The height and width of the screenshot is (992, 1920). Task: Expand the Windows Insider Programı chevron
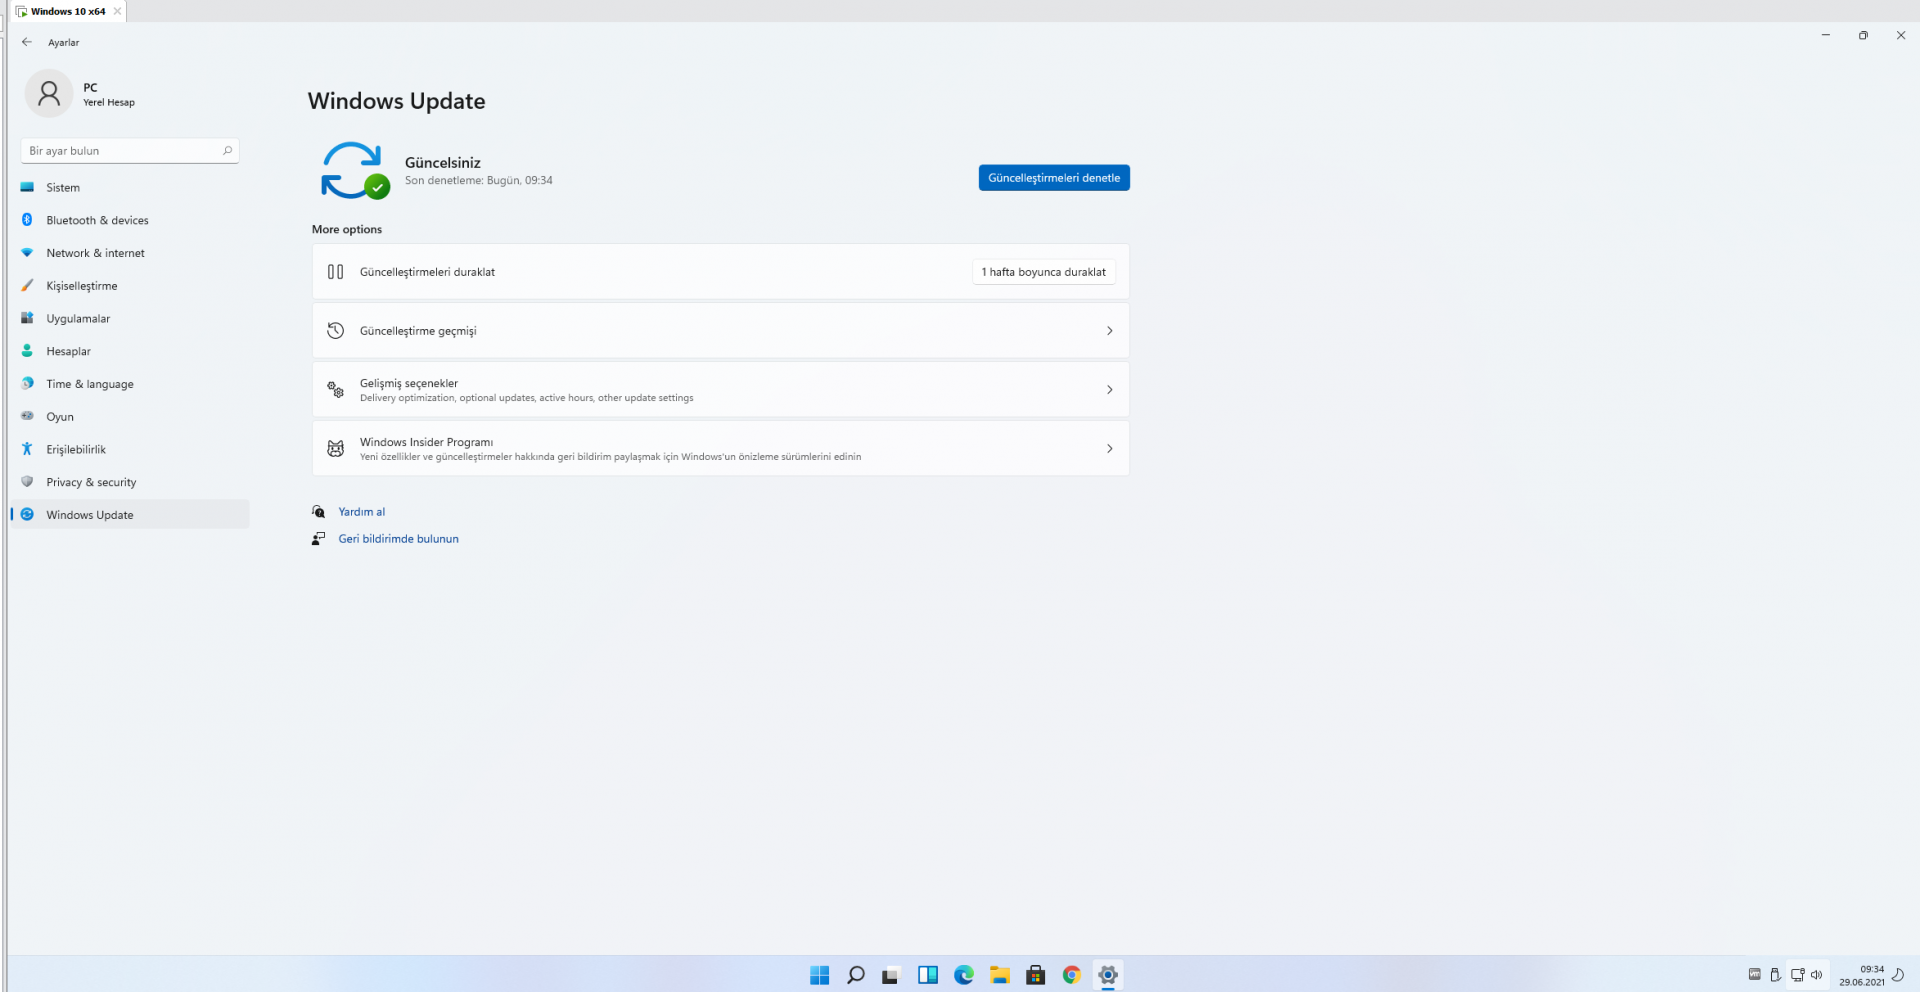[1109, 449]
